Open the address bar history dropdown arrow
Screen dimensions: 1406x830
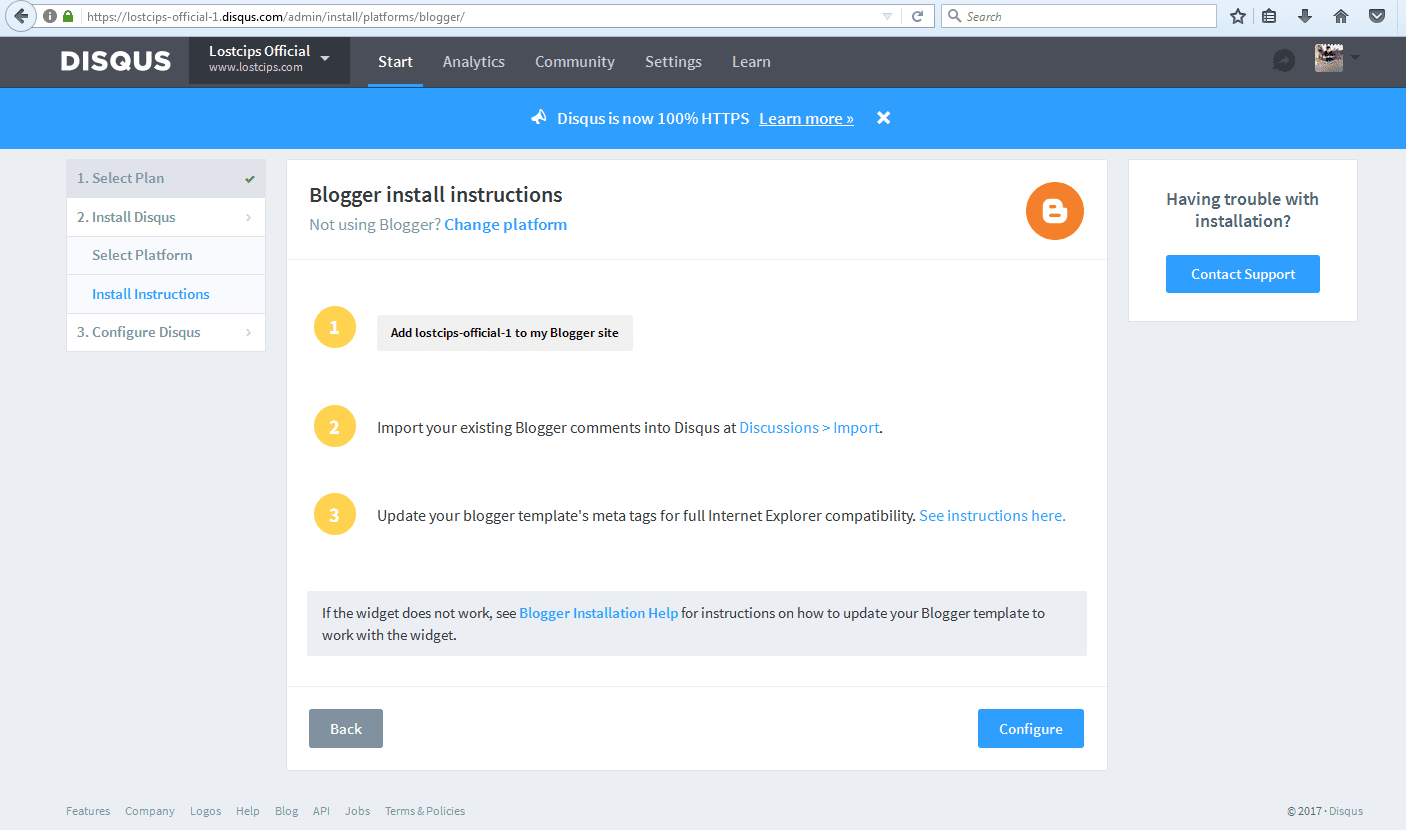pos(887,16)
